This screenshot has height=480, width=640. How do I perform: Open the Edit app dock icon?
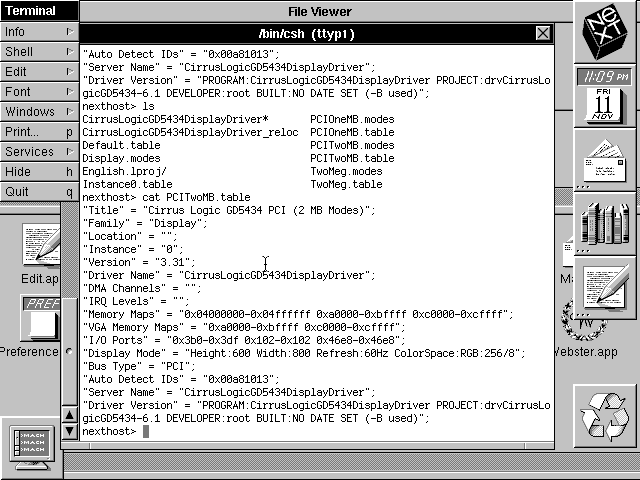point(605,289)
